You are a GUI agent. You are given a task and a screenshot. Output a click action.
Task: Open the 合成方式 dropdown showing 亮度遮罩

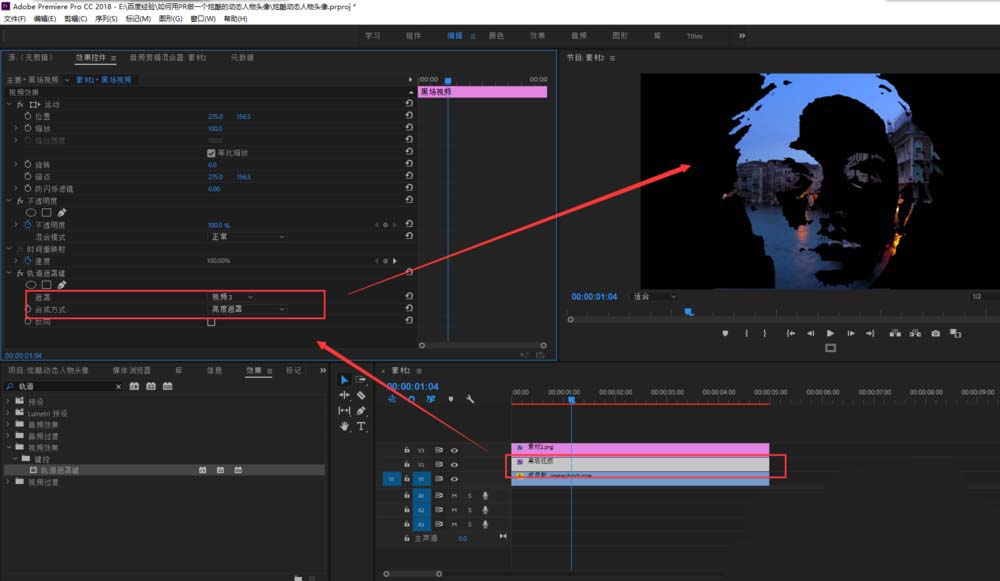tap(247, 308)
